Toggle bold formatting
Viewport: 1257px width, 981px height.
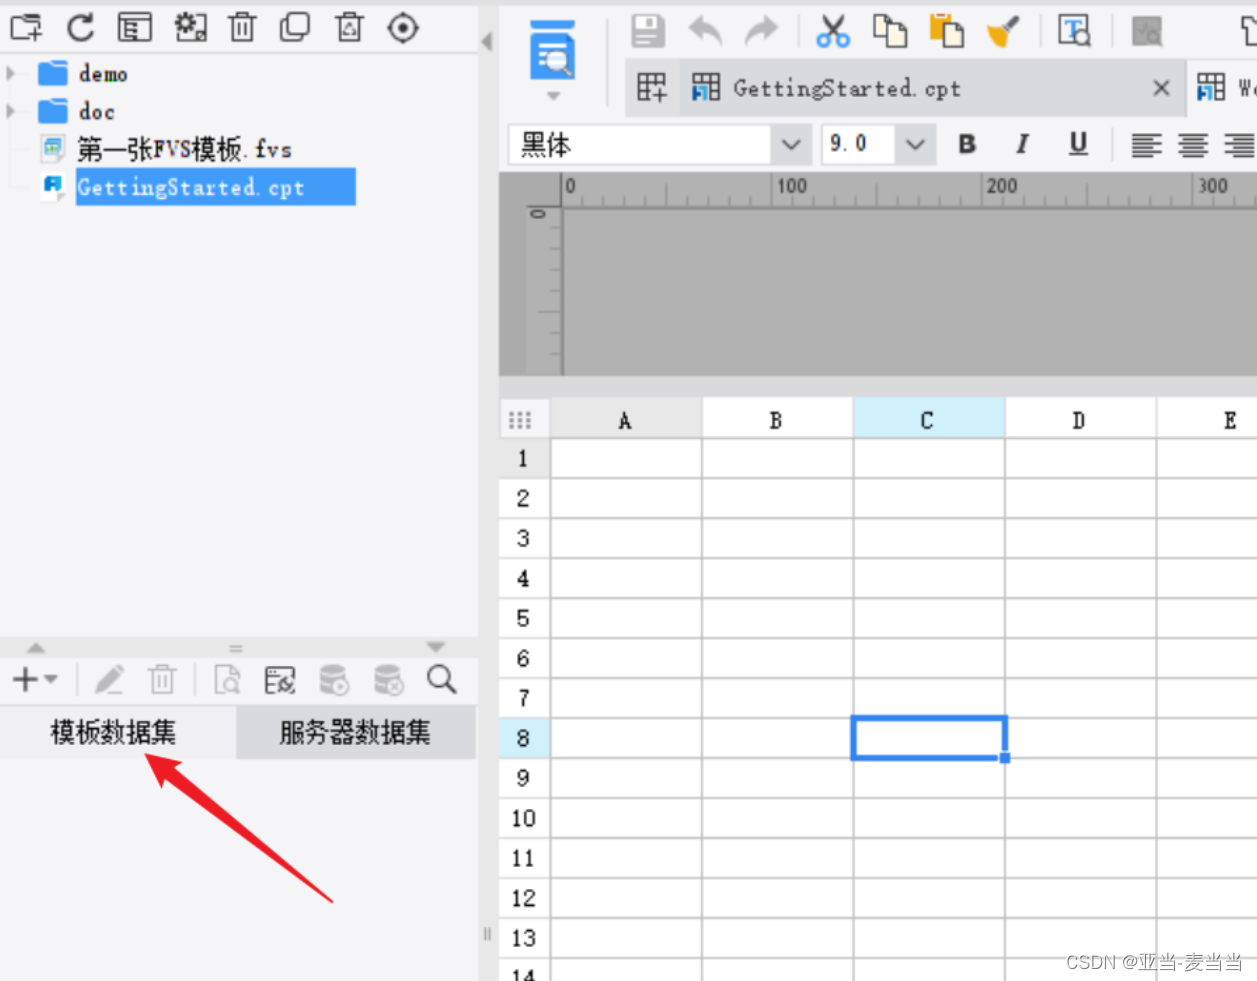tap(967, 144)
